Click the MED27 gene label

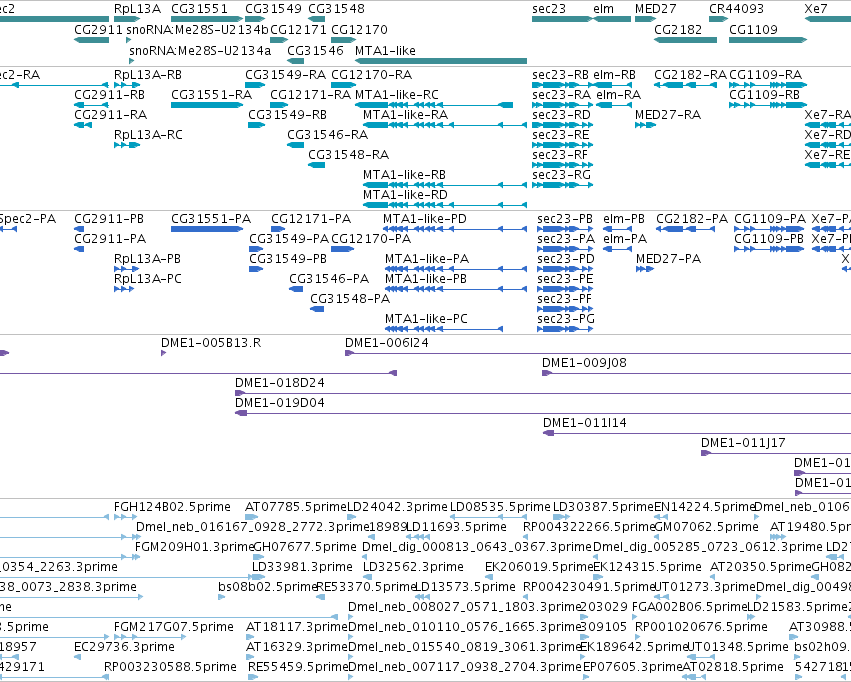tap(656, 9)
